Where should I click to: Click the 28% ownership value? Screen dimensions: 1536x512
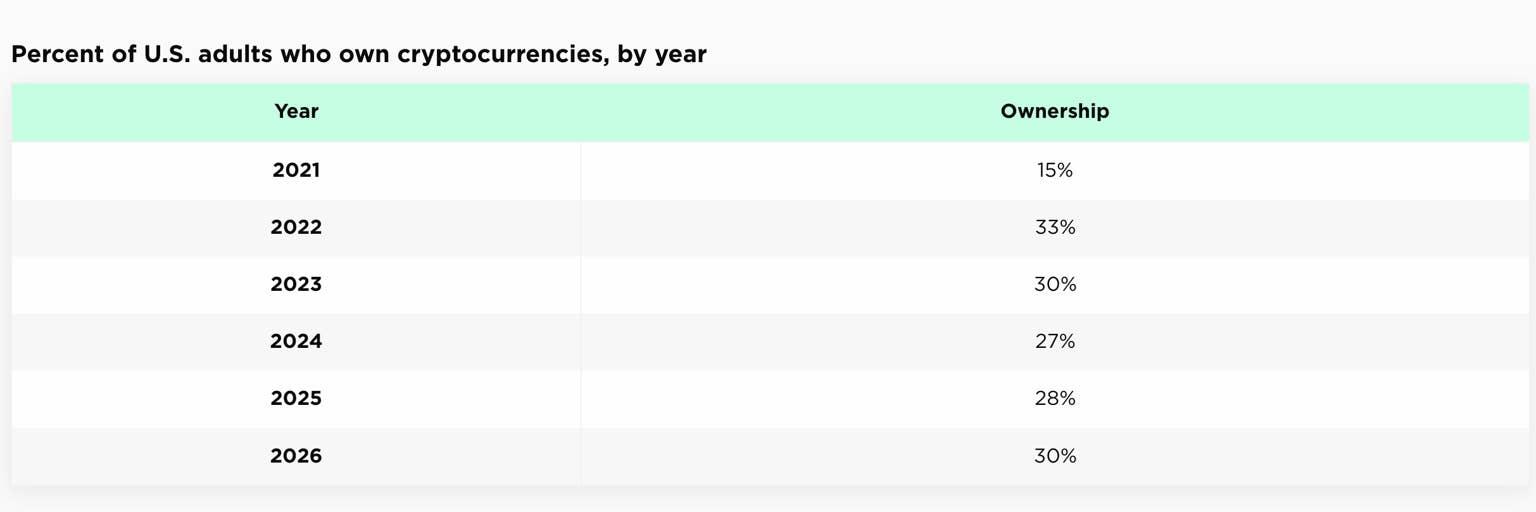(1054, 398)
